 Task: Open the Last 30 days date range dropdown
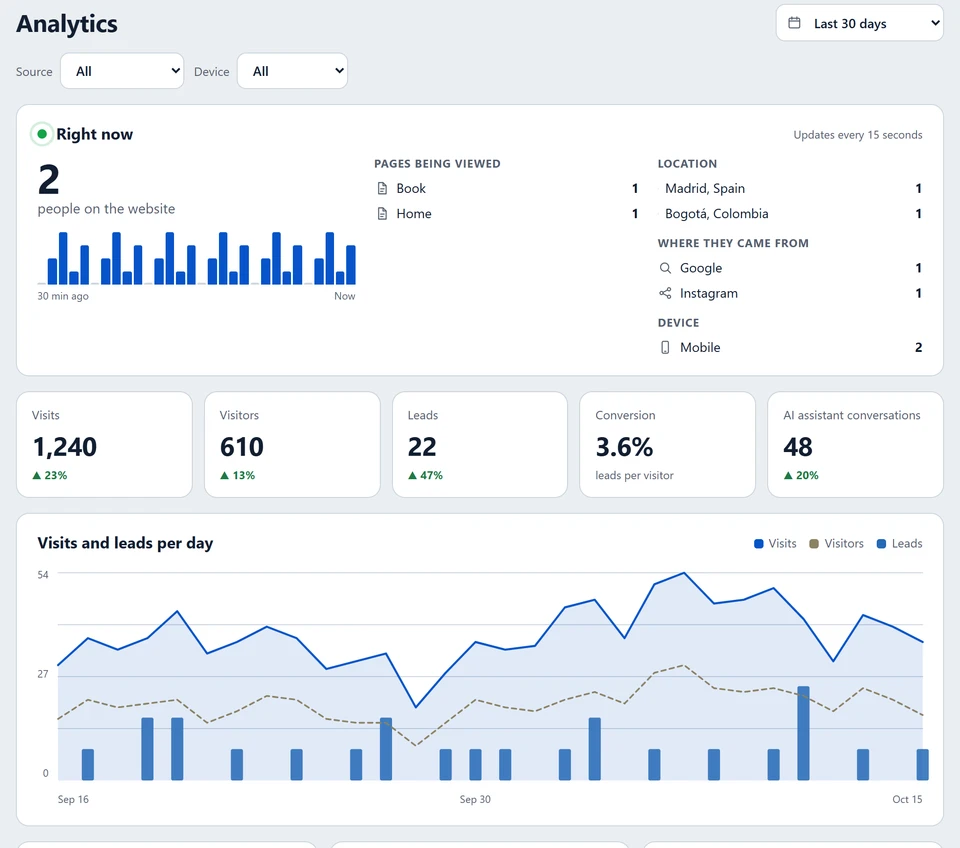(859, 23)
